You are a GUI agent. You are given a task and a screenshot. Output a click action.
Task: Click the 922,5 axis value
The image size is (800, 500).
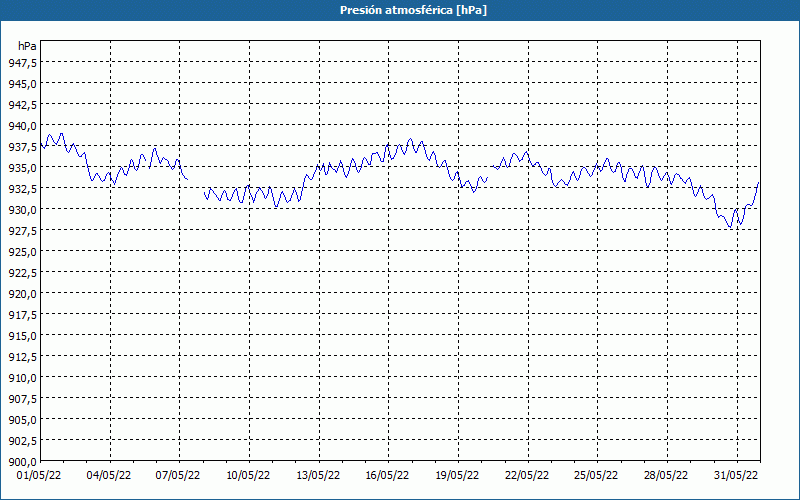pyautogui.click(x=22, y=272)
